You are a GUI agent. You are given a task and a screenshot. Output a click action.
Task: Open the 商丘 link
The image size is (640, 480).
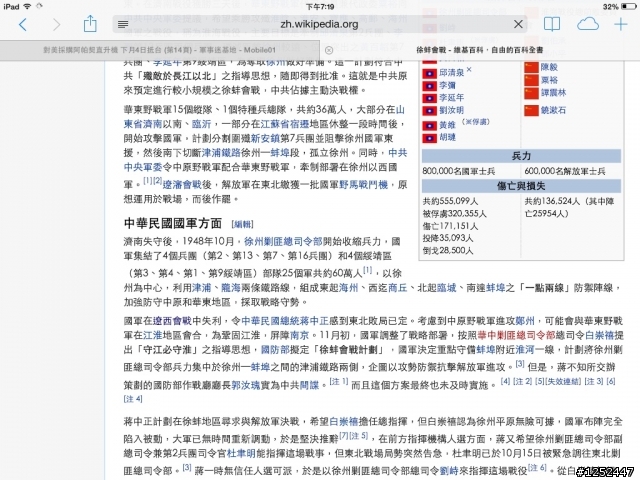(x=397, y=288)
